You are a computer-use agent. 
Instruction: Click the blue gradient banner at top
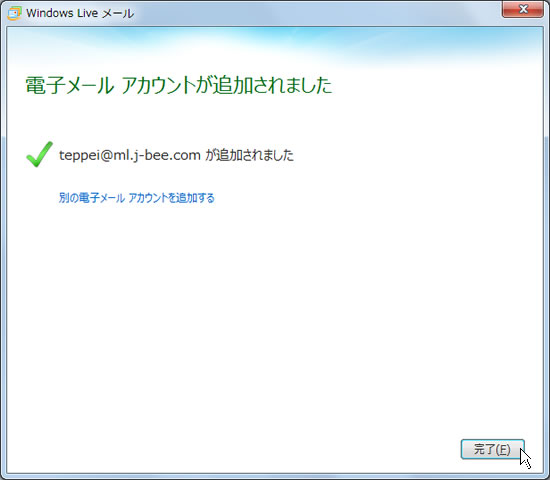click(275, 46)
